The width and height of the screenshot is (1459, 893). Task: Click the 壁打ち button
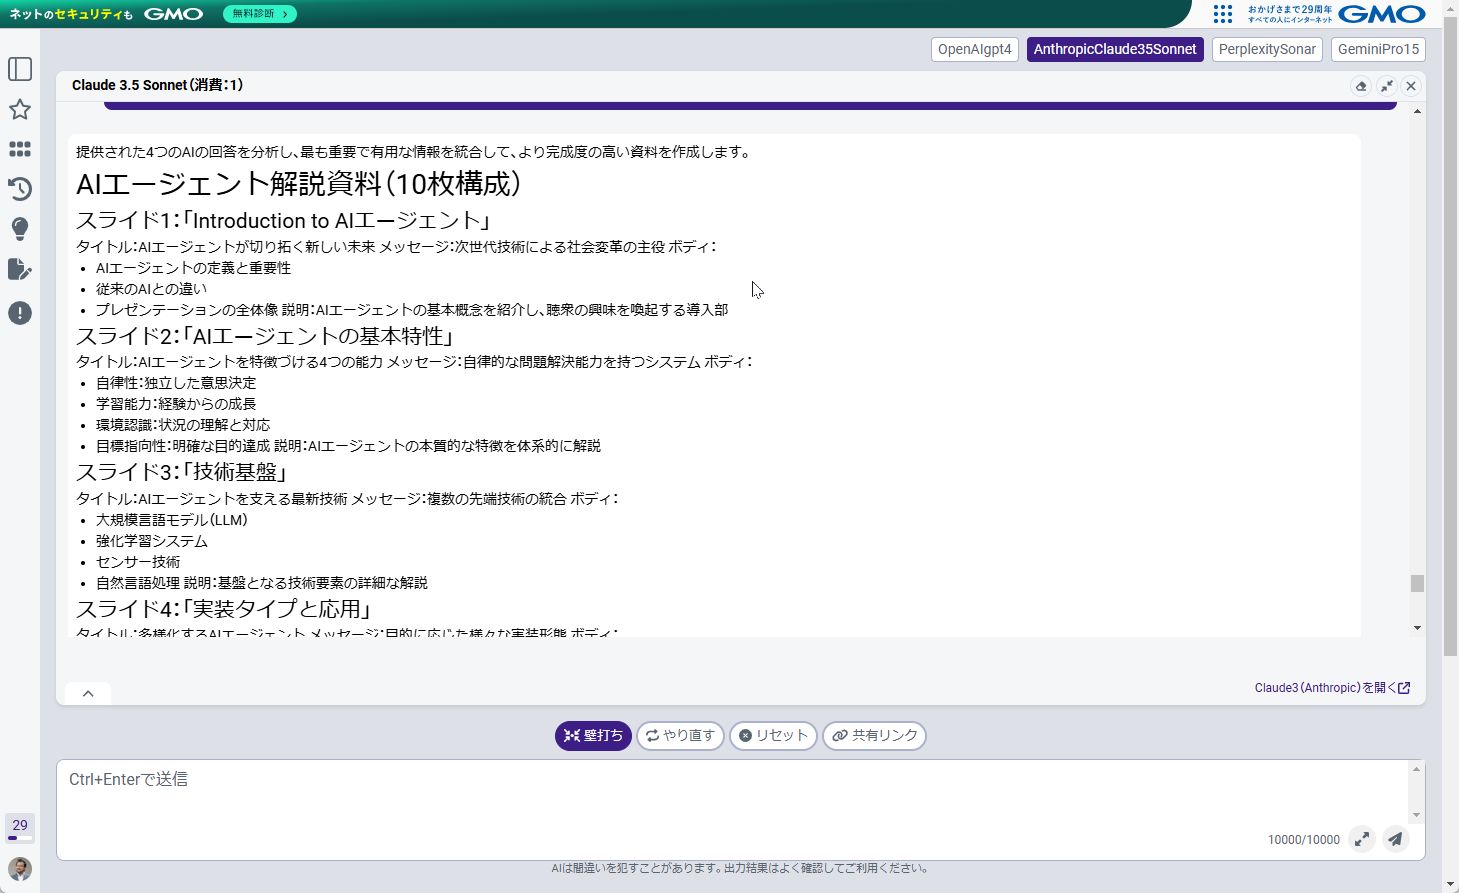coord(592,735)
